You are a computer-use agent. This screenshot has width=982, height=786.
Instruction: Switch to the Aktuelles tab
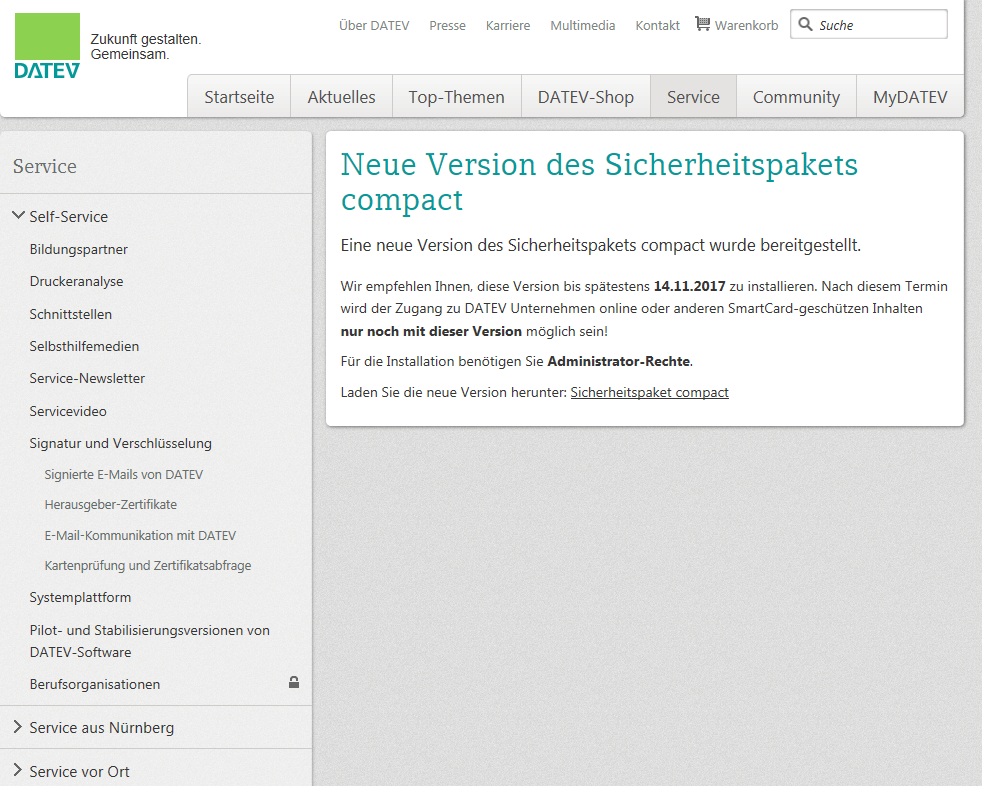(x=341, y=96)
